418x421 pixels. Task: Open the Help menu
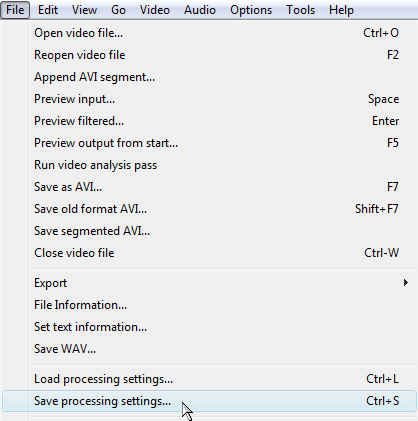[341, 10]
